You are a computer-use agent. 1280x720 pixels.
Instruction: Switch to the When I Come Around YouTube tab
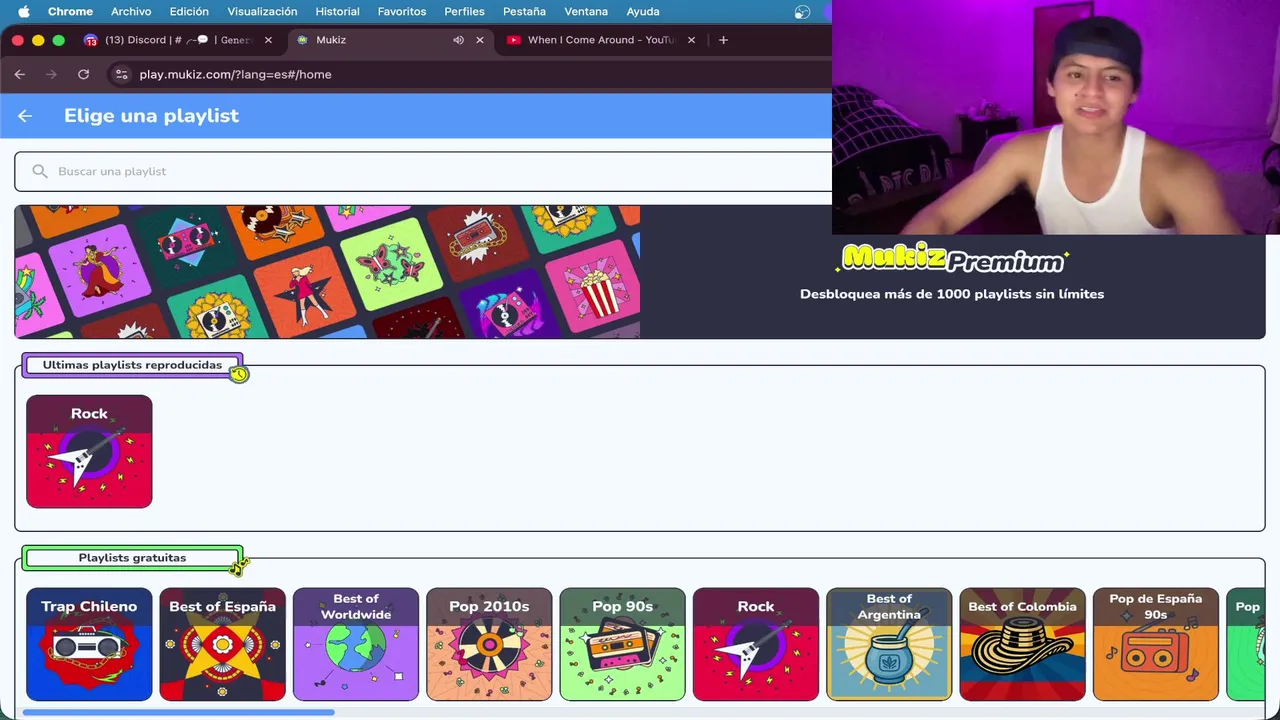pos(600,40)
